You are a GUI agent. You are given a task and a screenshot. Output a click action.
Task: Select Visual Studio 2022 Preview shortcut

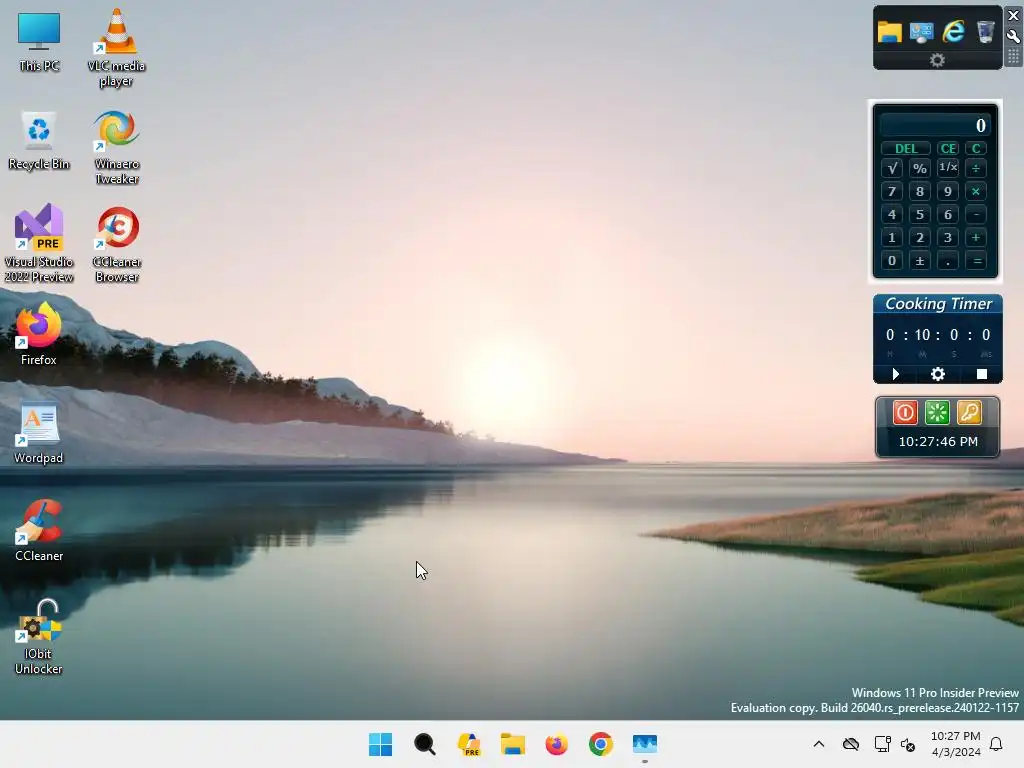click(39, 243)
